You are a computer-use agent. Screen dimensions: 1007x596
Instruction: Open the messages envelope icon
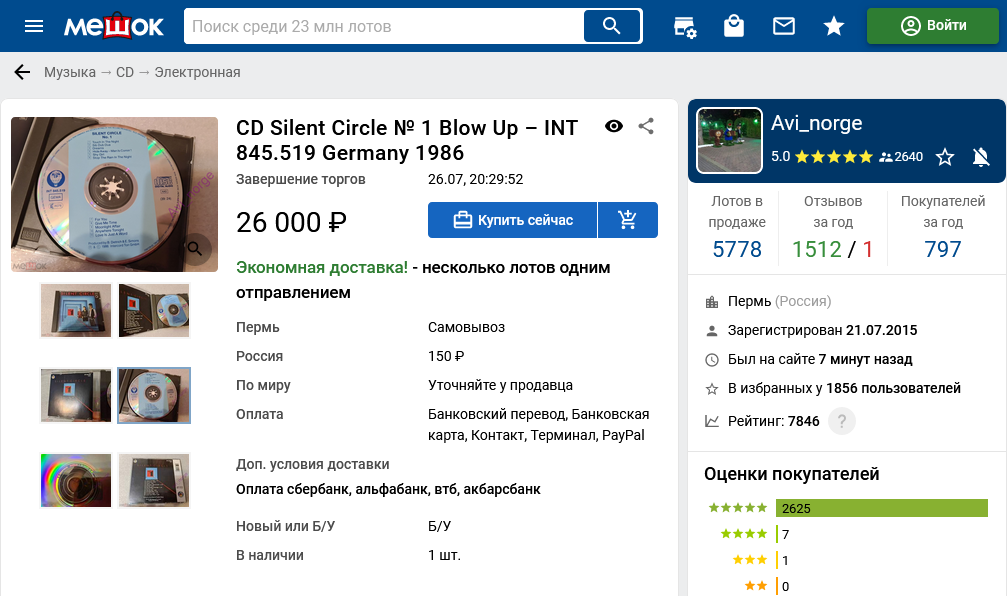[x=784, y=26]
